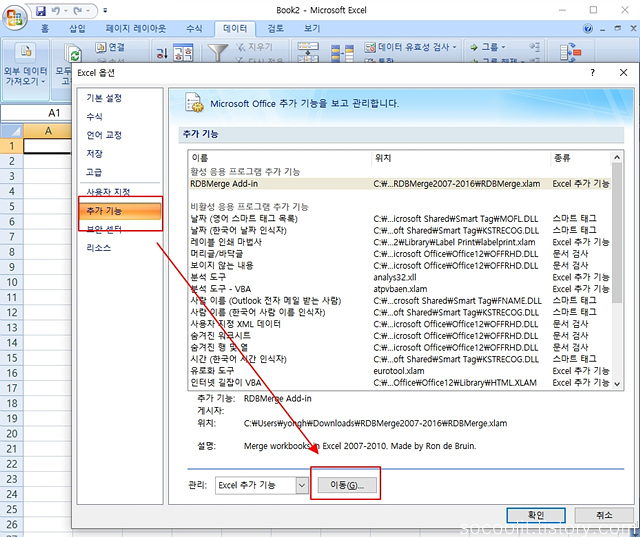Open the 검토 ribbon tab
Screen dimensions: 640x537
click(276, 29)
